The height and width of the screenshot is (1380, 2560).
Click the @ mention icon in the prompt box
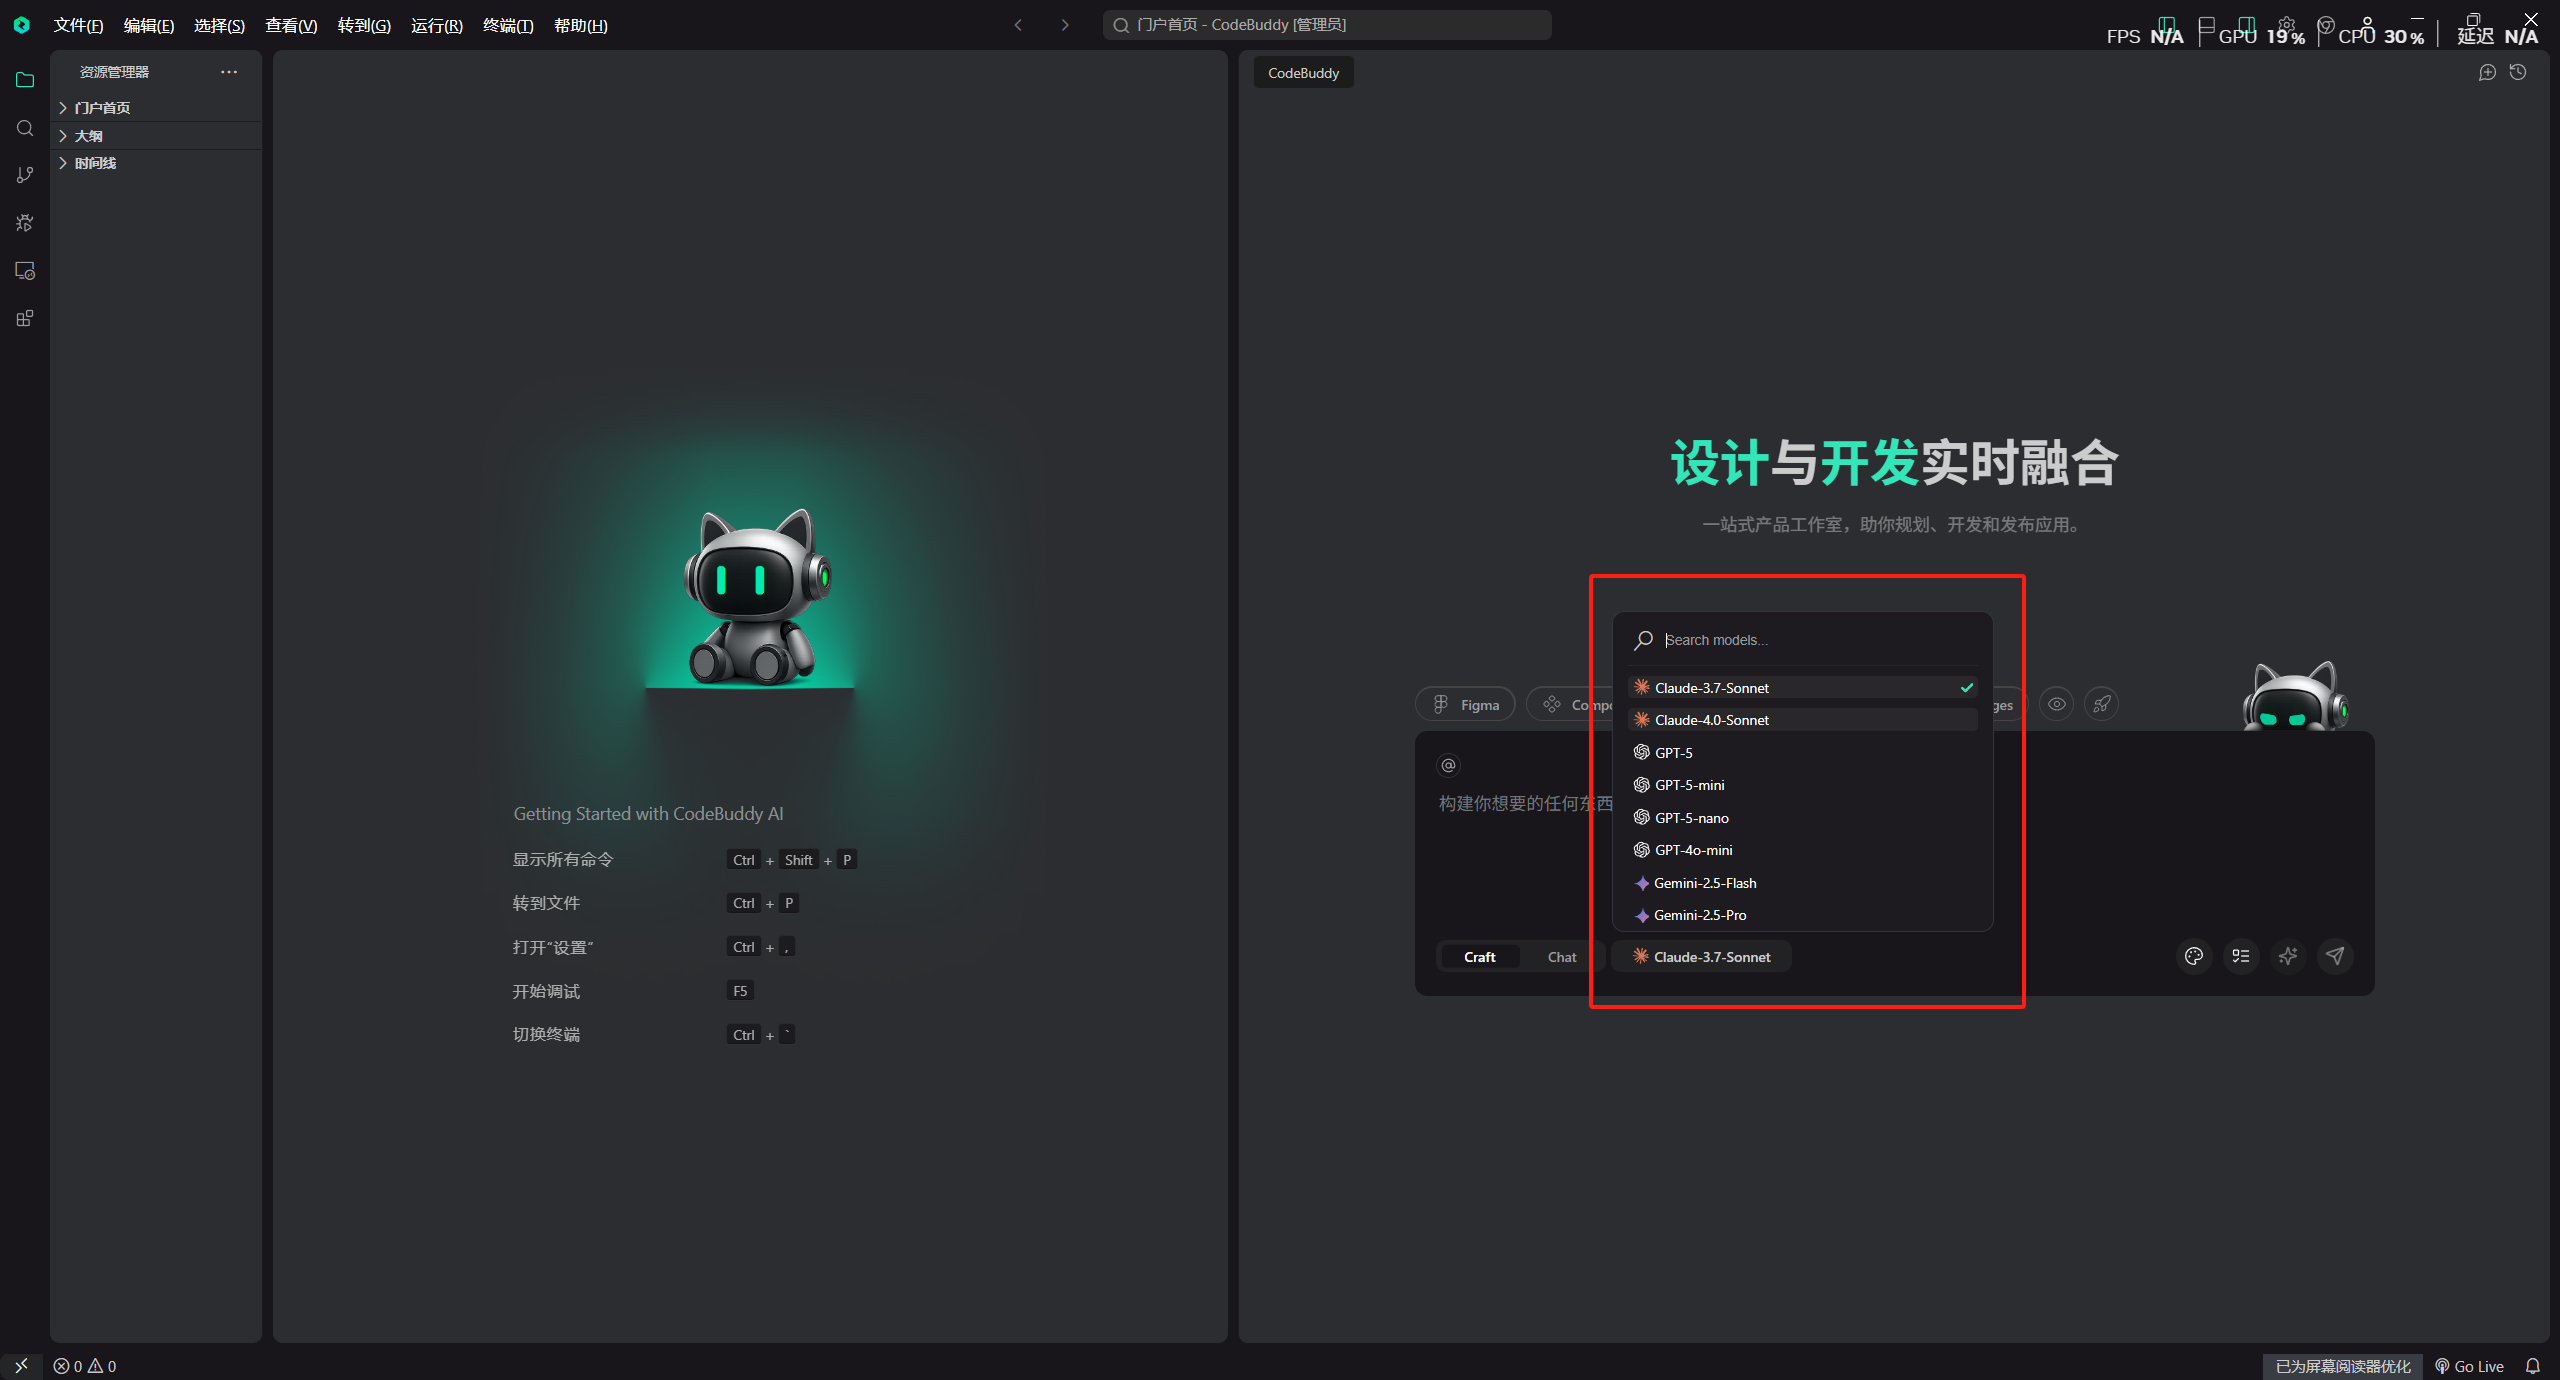coord(1448,765)
